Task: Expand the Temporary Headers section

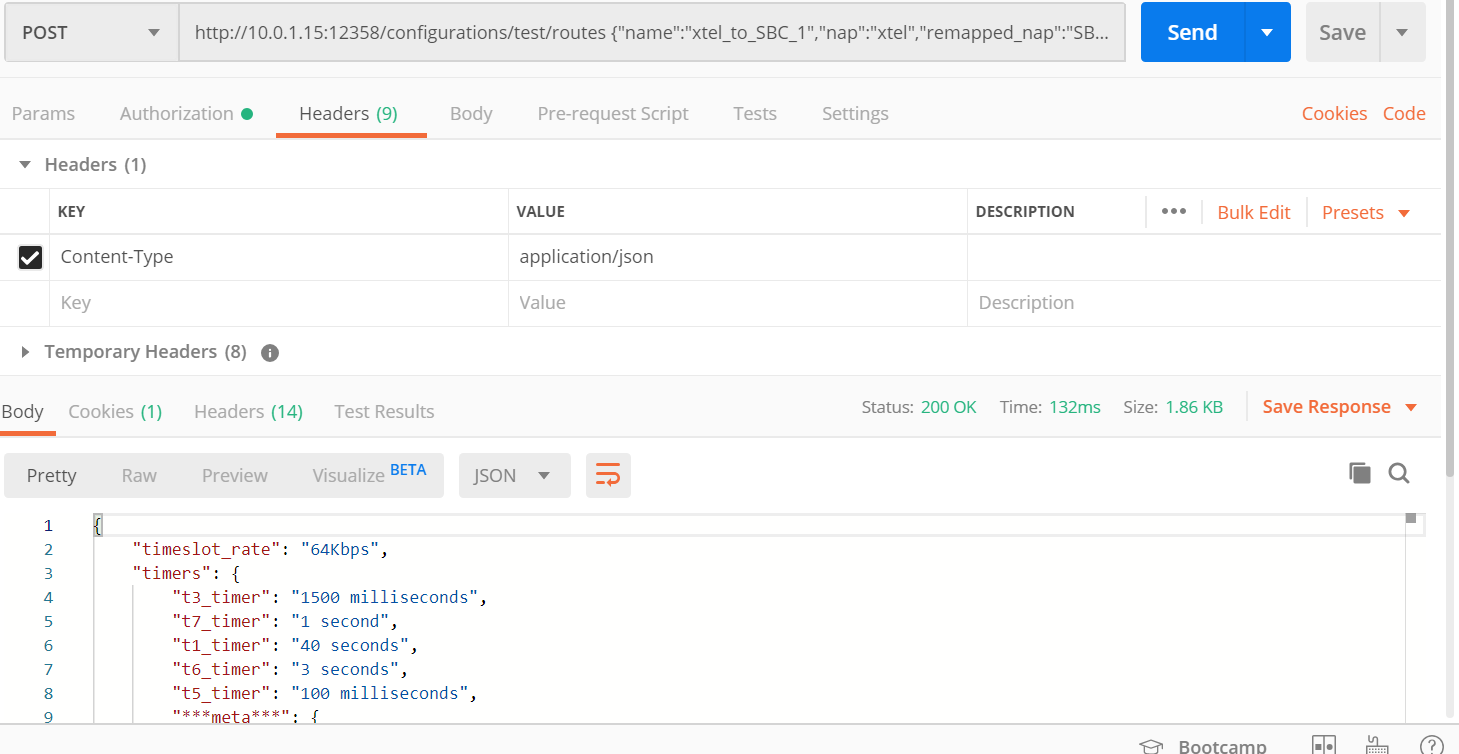Action: 26,352
